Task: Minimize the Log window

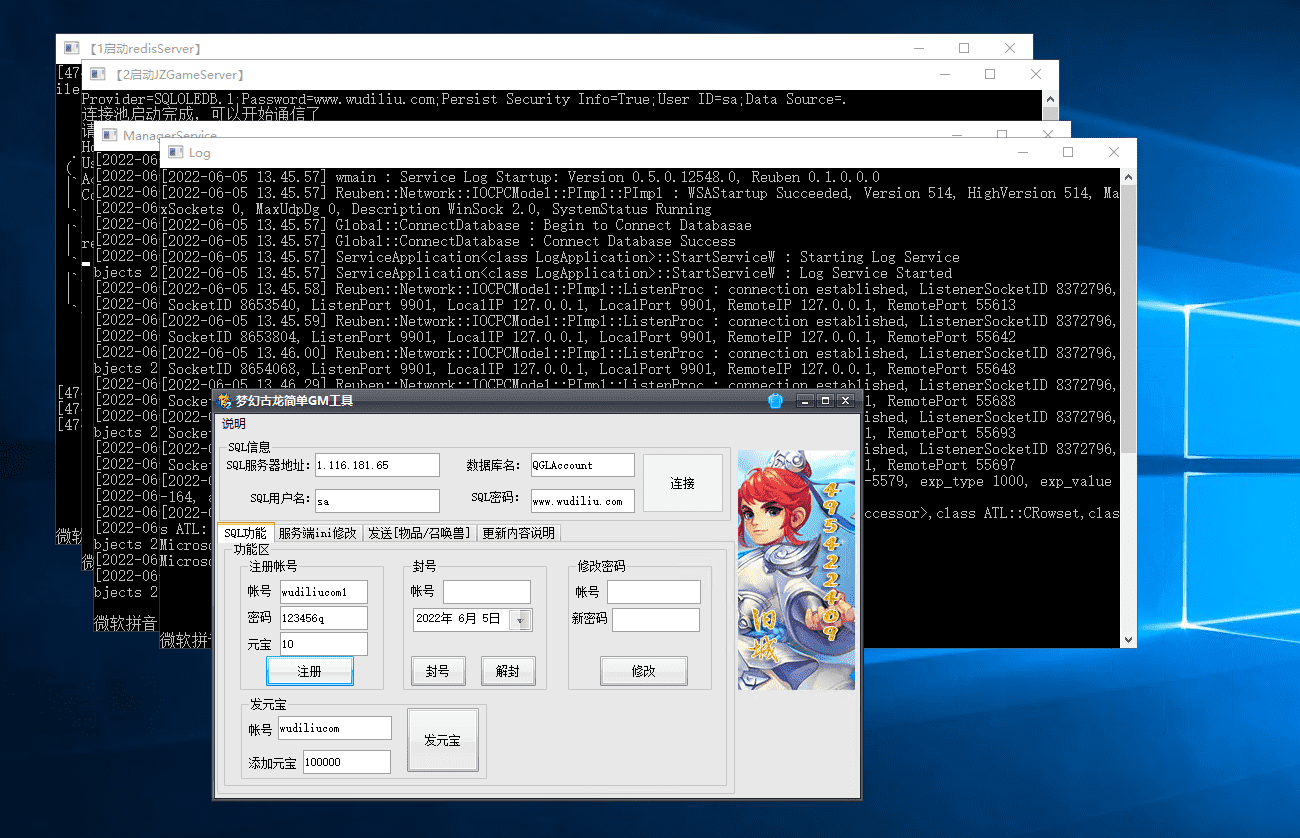Action: [x=1022, y=152]
